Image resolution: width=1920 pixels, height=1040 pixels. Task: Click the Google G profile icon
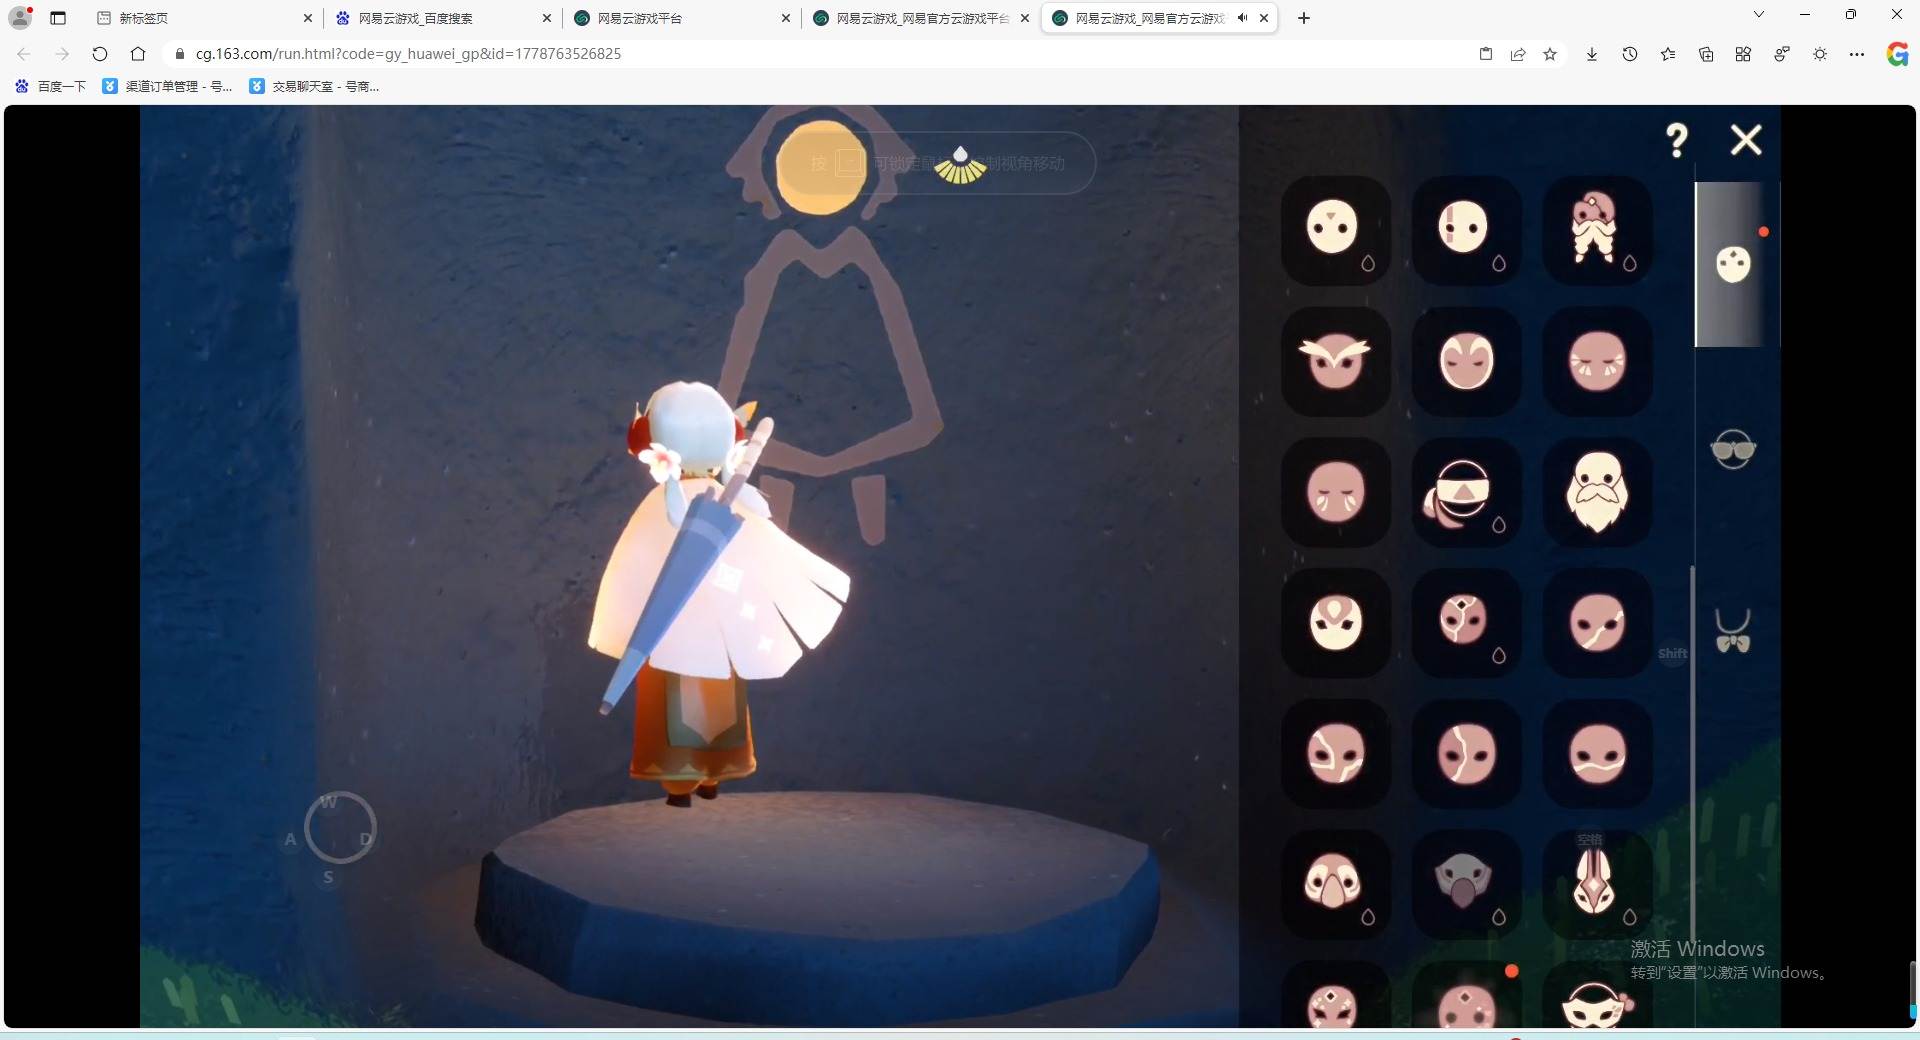pyautogui.click(x=1897, y=54)
